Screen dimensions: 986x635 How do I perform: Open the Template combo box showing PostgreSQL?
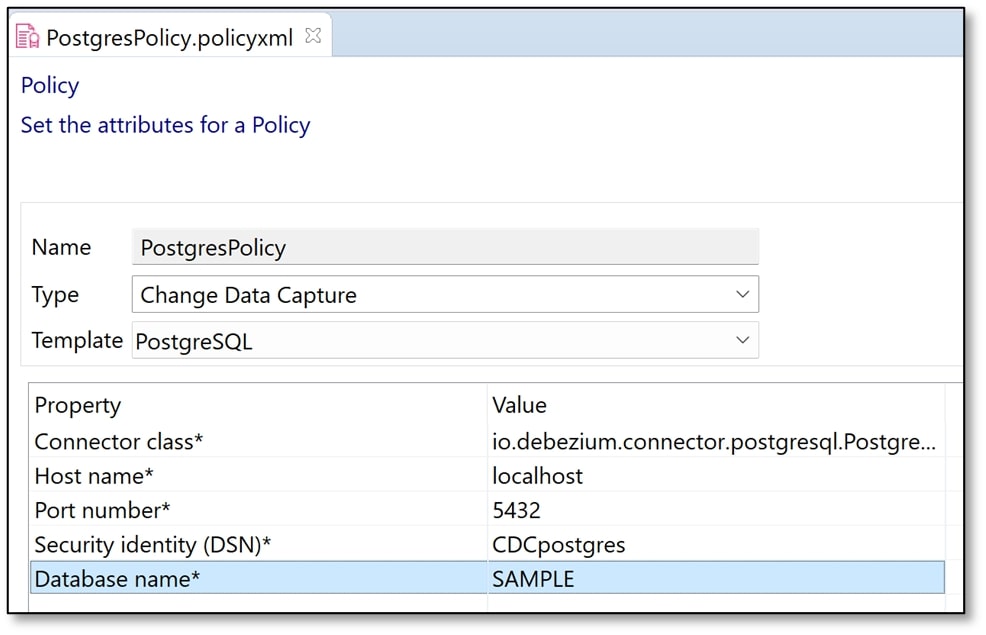[430, 341]
